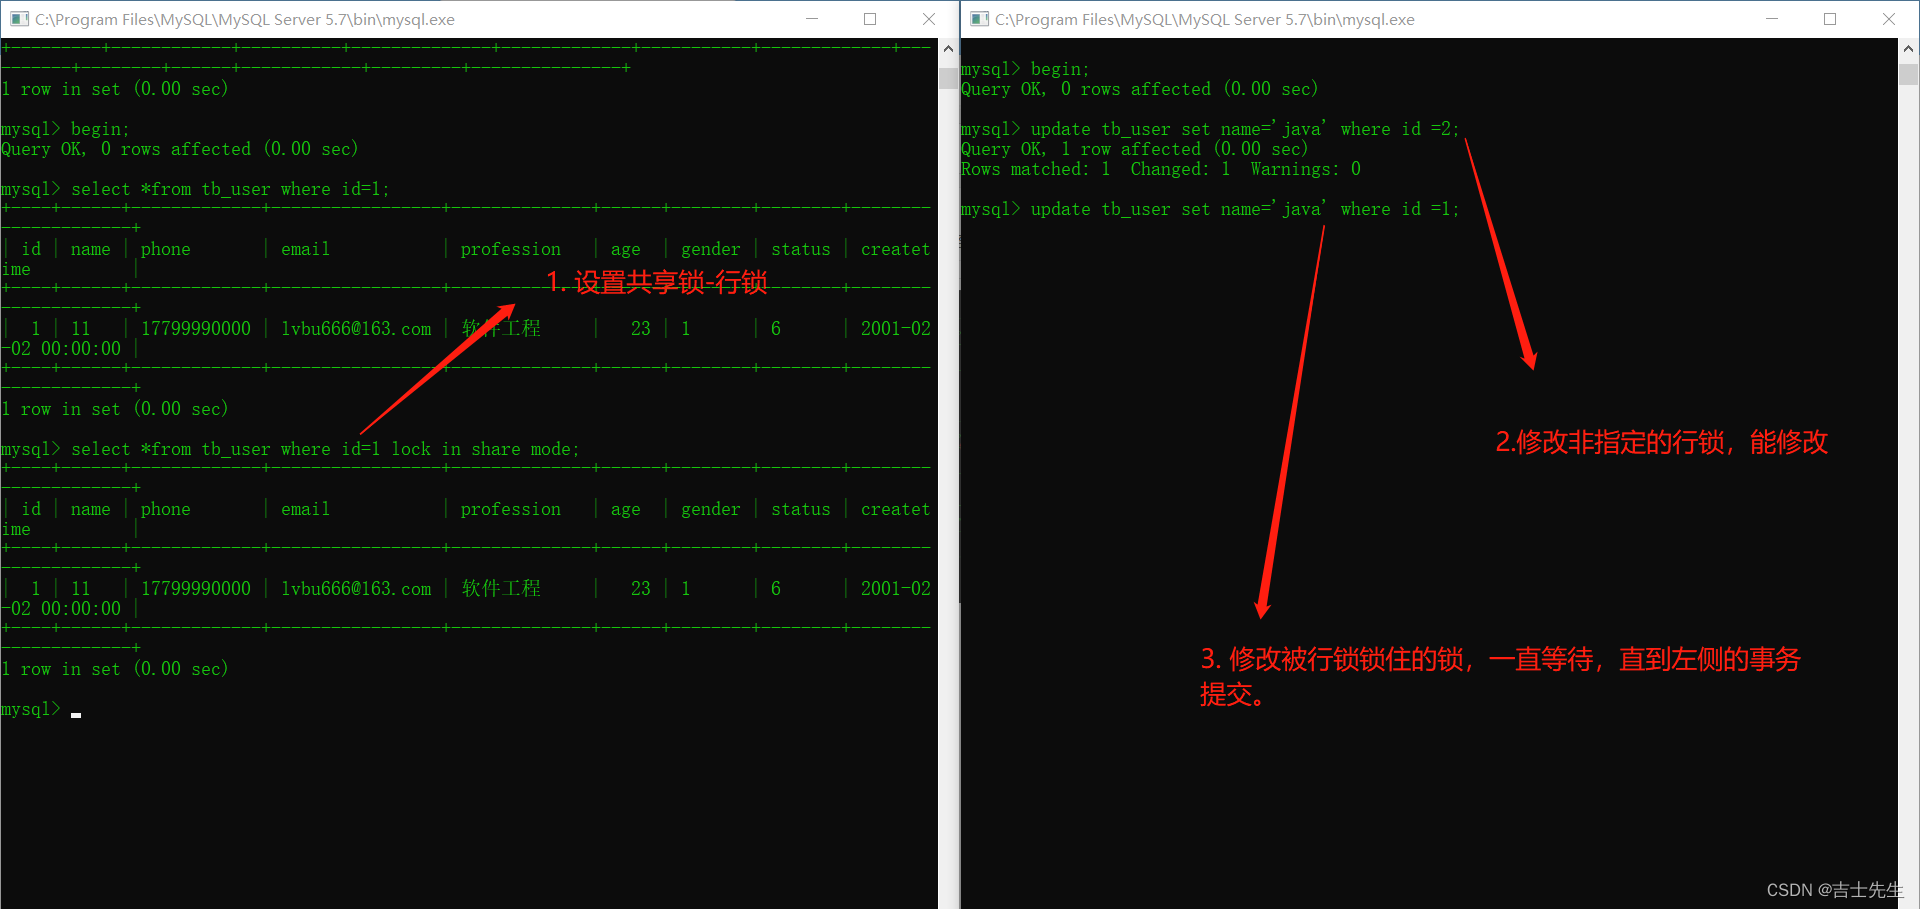This screenshot has width=1920, height=909.
Task: Click the "begin;" command in the right window
Action: click(1060, 69)
